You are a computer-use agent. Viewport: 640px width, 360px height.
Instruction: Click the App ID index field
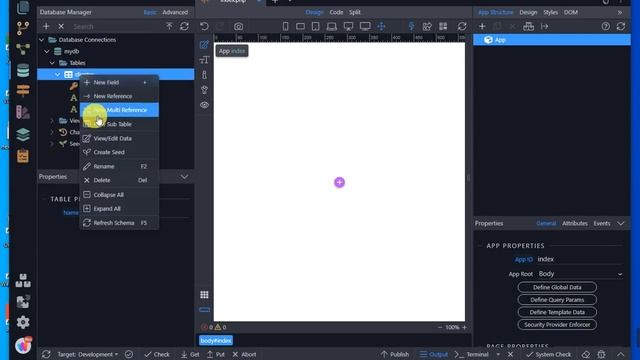pyautogui.click(x=580, y=259)
